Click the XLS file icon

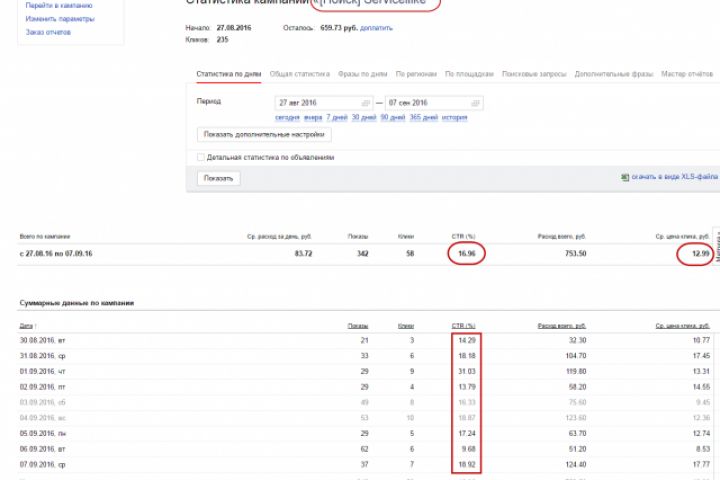coord(624,177)
